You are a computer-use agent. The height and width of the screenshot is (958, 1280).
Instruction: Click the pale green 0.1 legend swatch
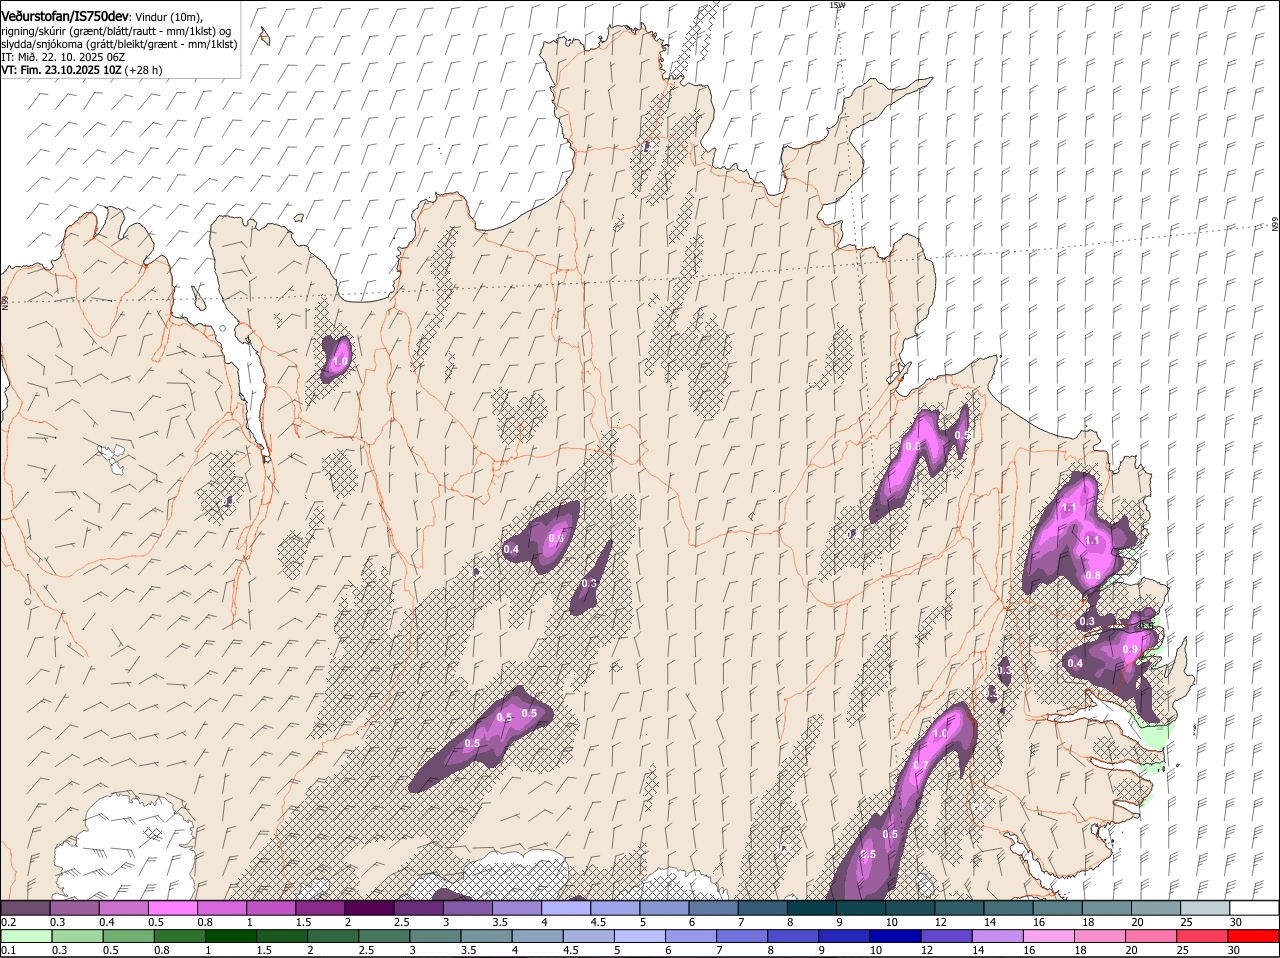(x=27, y=937)
